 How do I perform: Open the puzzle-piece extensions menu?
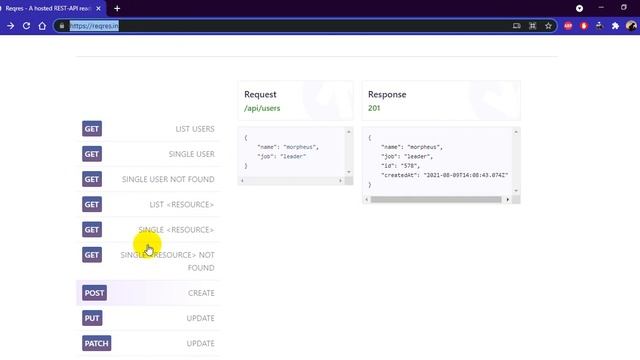point(615,26)
